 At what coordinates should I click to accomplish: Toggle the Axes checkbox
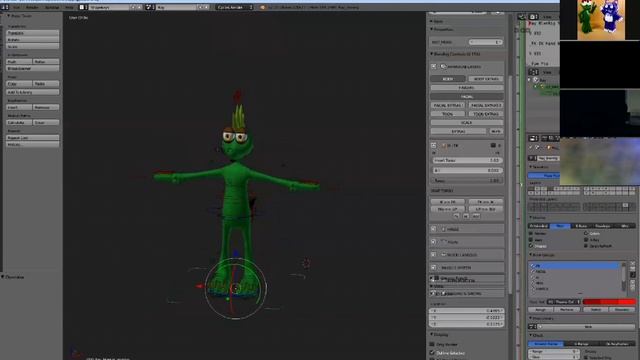(531, 240)
